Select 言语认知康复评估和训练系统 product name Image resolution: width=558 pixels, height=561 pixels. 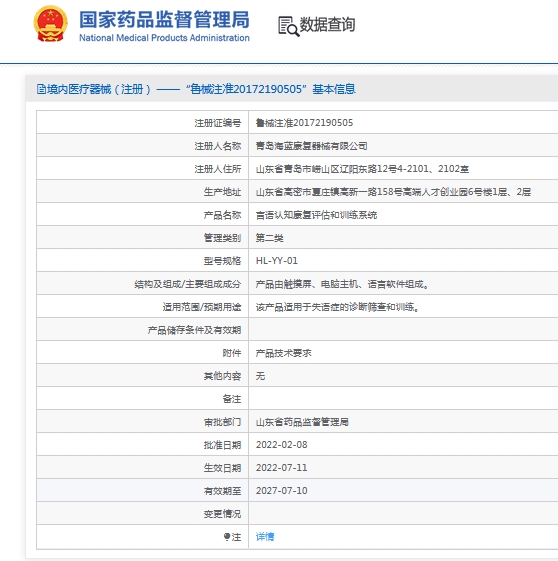316,215
